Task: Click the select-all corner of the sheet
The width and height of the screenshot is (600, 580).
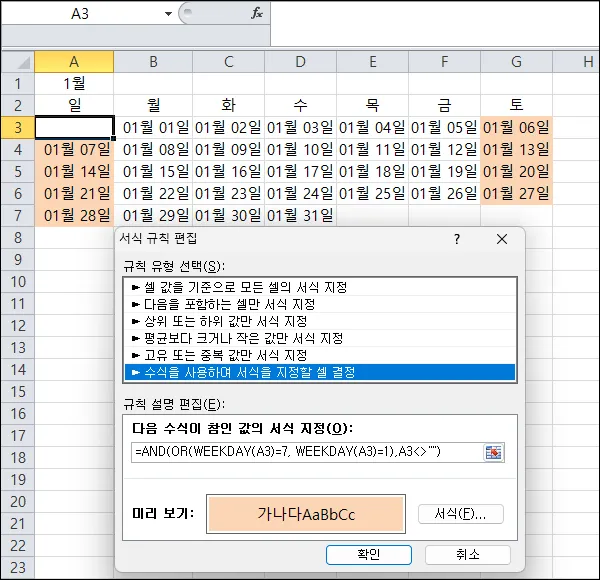Action: 18,62
